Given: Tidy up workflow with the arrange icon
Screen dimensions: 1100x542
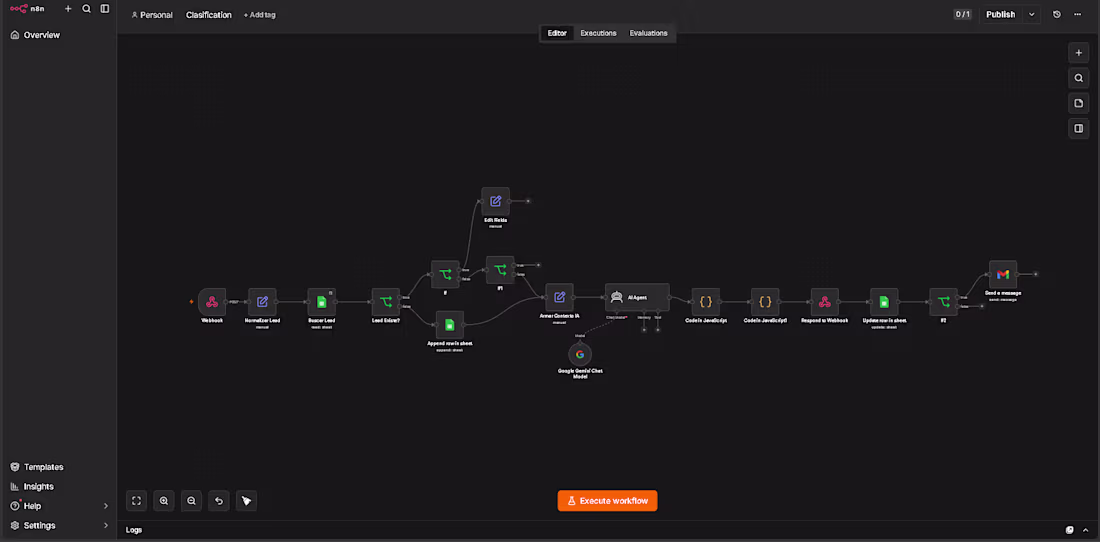Looking at the screenshot, I should click(246, 501).
